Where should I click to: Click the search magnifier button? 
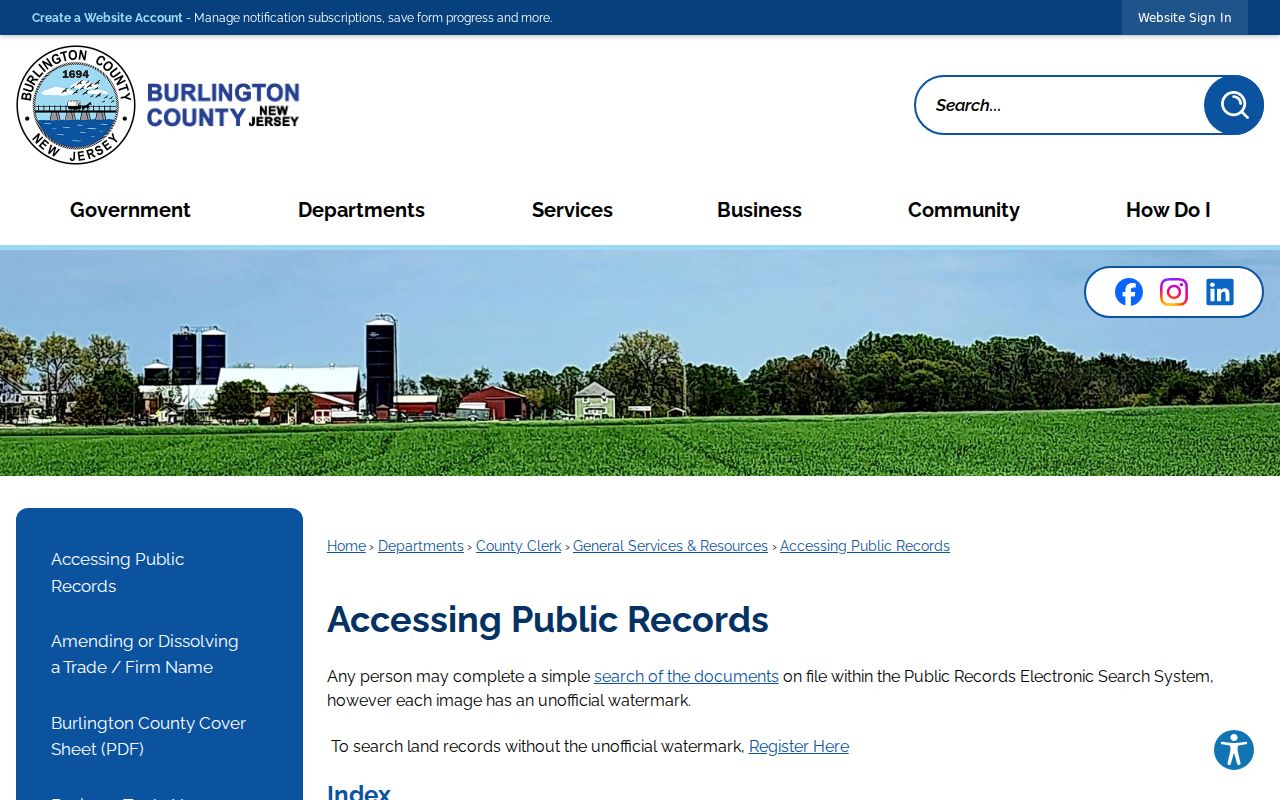[1234, 105]
